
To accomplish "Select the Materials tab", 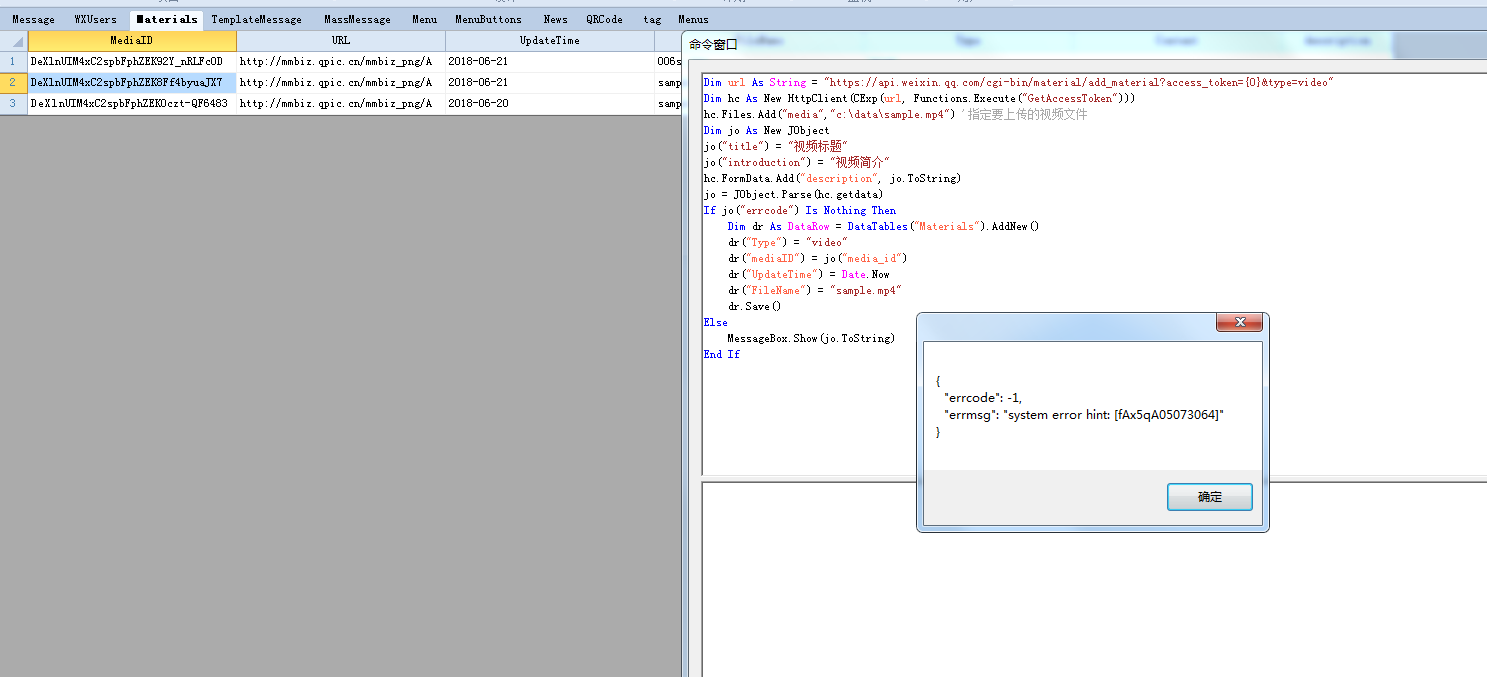I will click(x=166, y=19).
